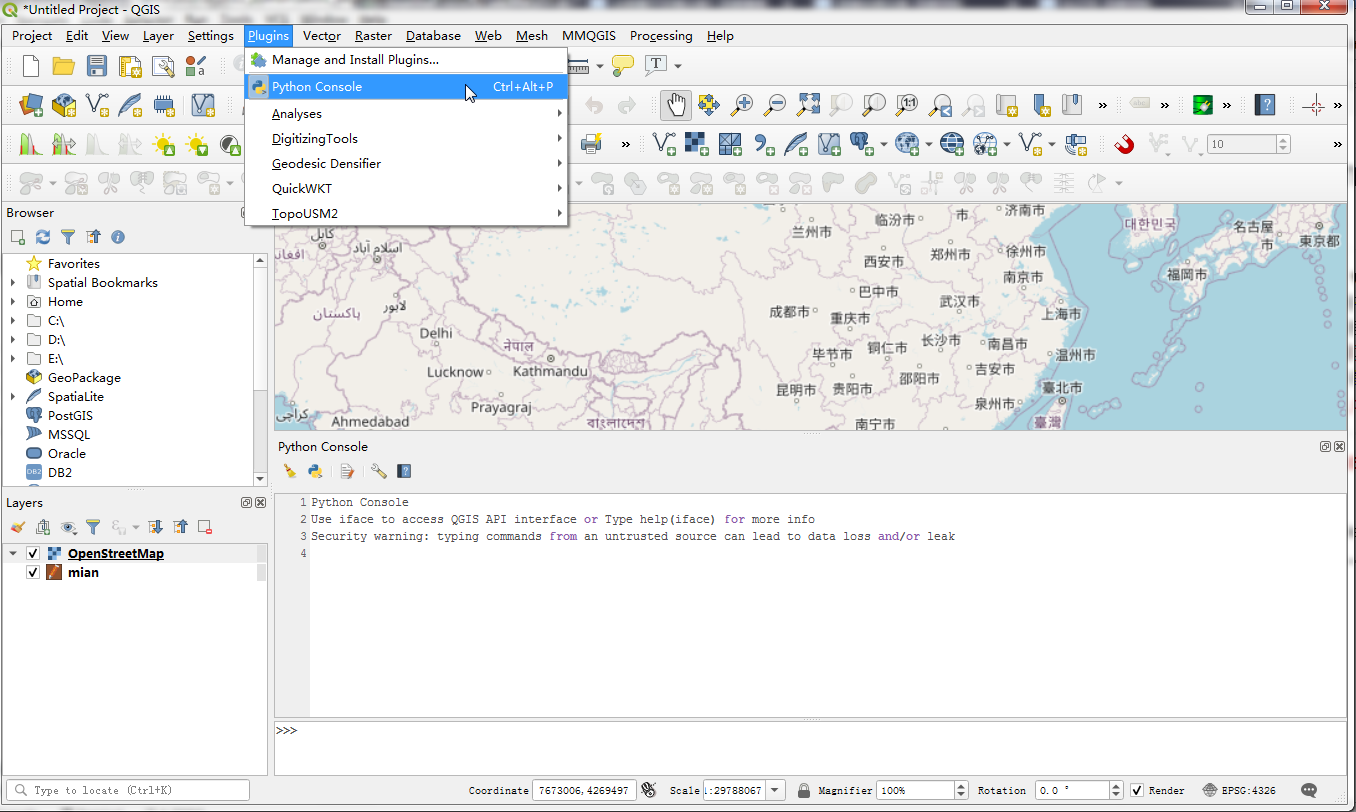Uncheck the mian layer visibility checkbox
Viewport: 1356px width, 812px height.
[33, 572]
